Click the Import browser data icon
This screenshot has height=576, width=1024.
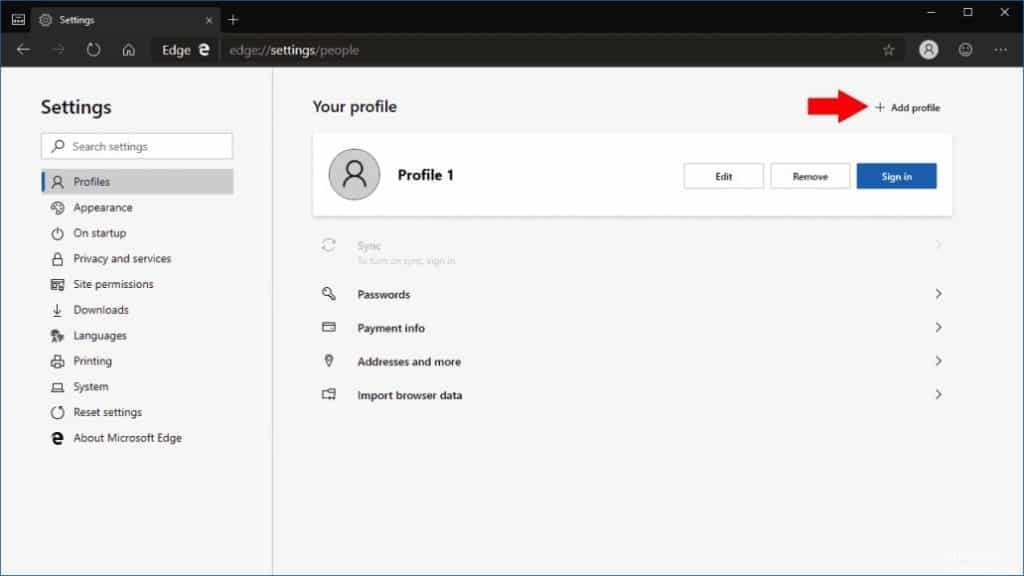328,395
